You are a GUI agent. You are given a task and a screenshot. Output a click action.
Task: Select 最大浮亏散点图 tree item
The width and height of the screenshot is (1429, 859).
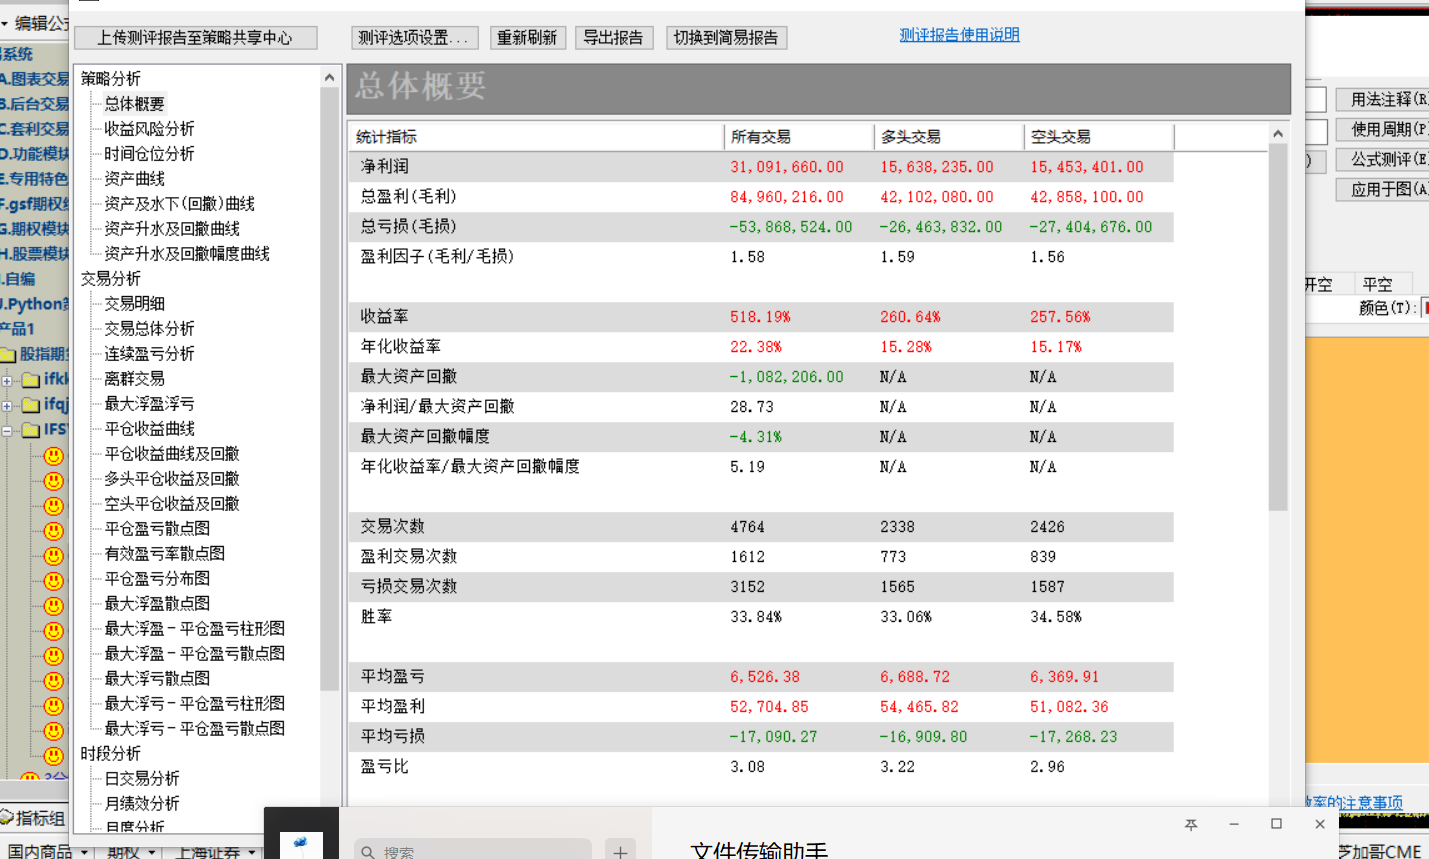(157, 679)
